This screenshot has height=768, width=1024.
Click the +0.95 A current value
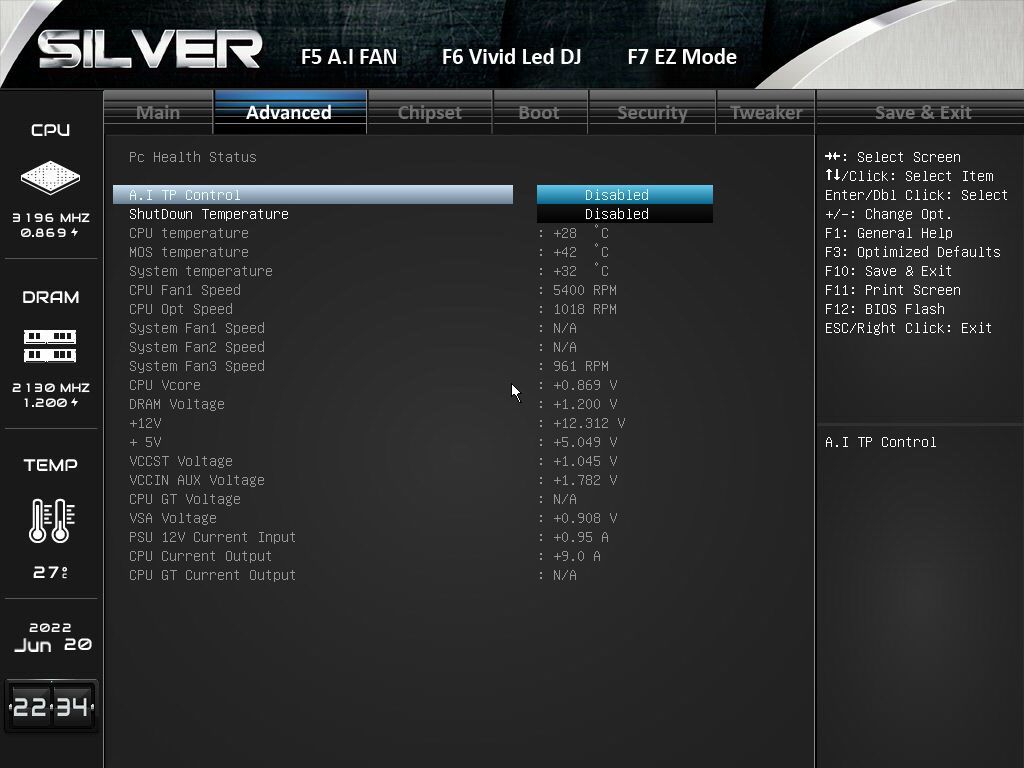[581, 537]
